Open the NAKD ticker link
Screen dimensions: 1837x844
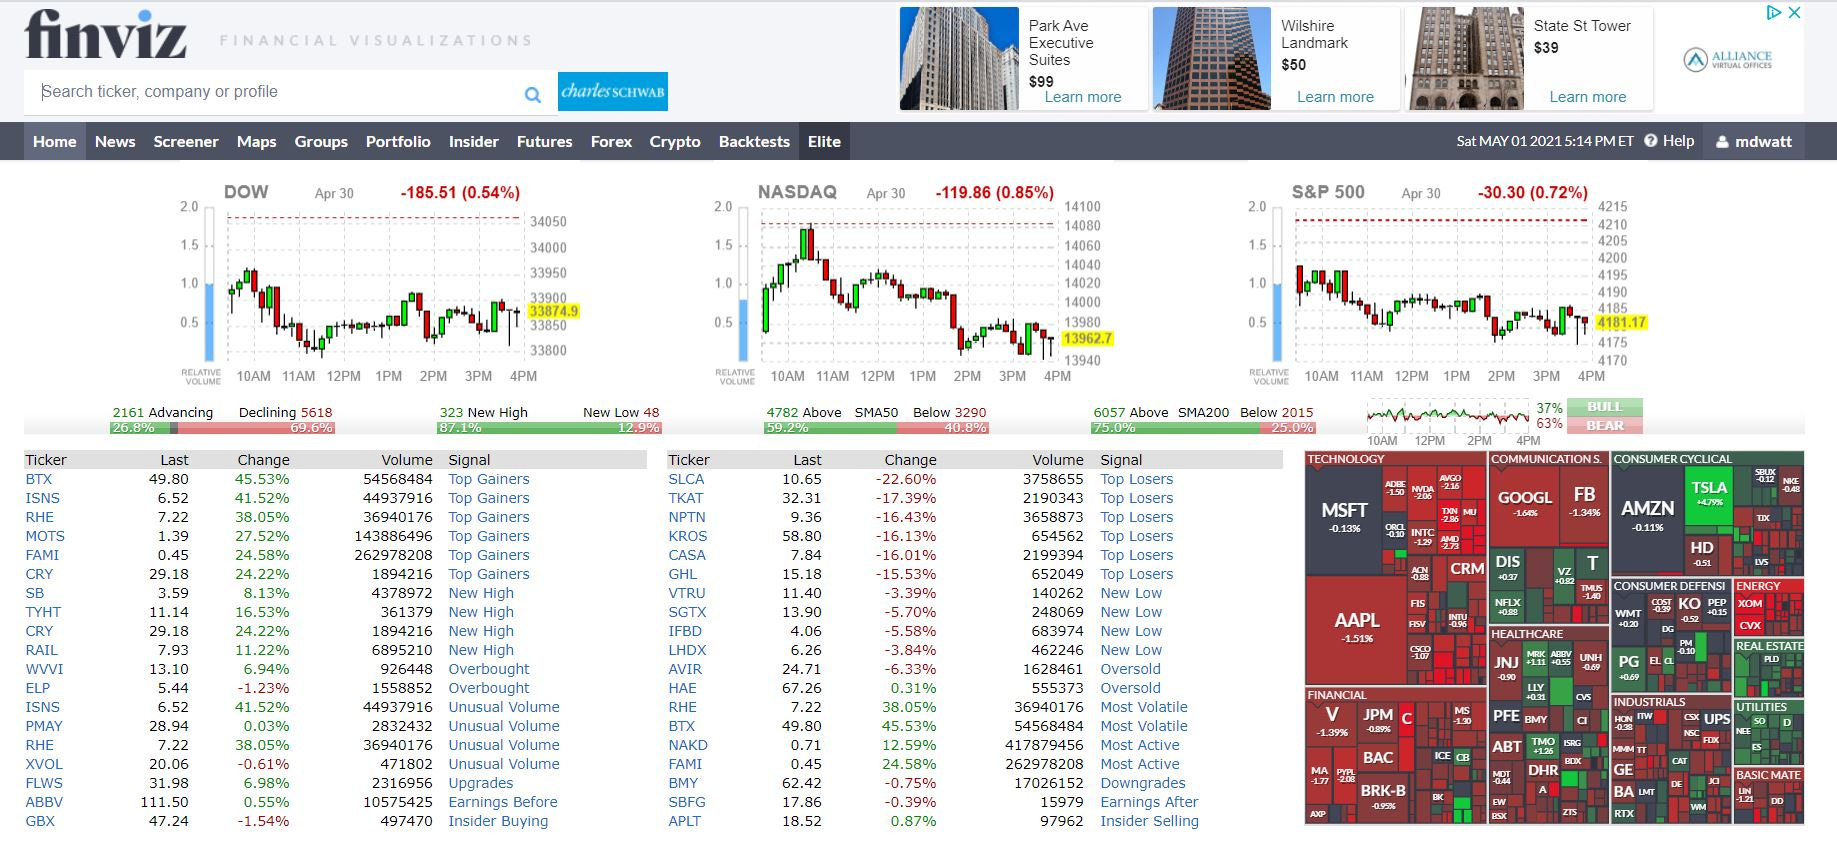click(x=688, y=745)
